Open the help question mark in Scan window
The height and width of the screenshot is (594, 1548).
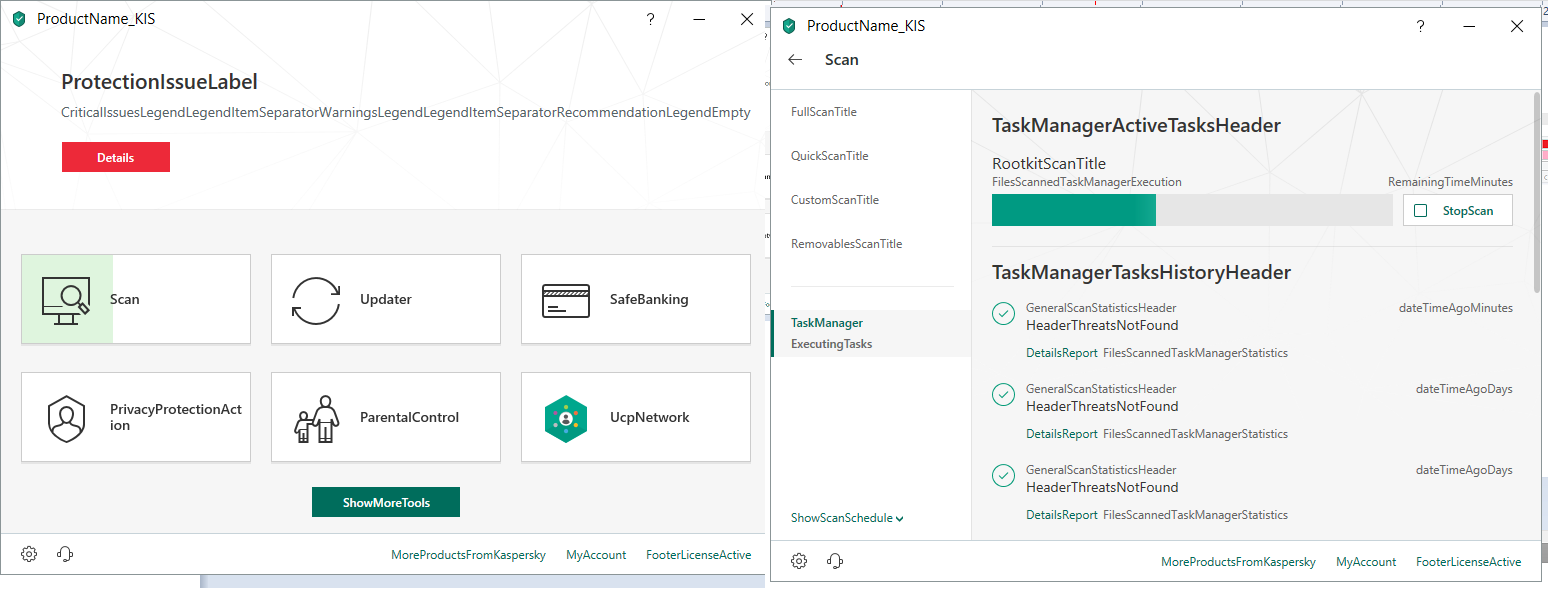[x=1420, y=26]
